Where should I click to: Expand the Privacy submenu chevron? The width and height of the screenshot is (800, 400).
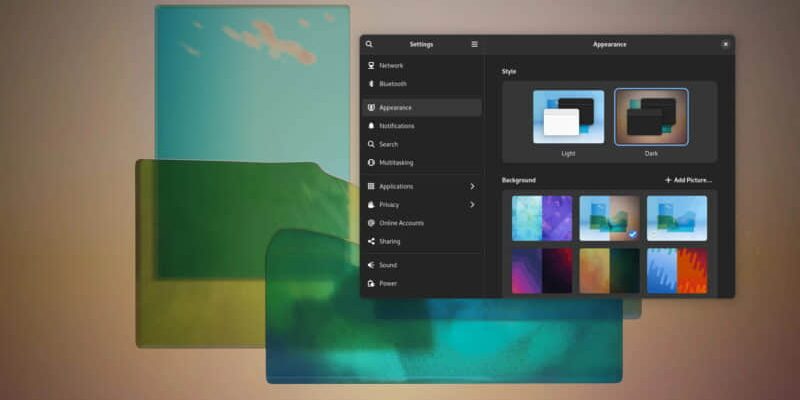tap(472, 205)
